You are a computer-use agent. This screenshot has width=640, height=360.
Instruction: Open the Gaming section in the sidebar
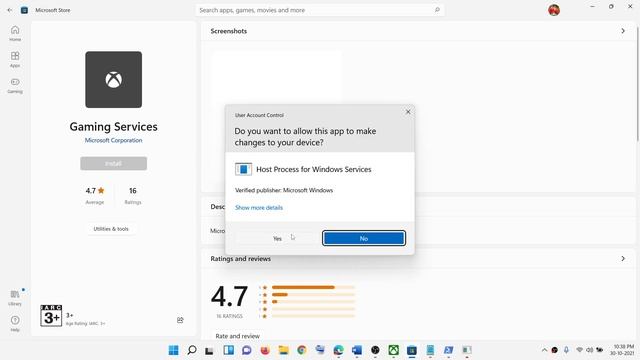point(15,85)
